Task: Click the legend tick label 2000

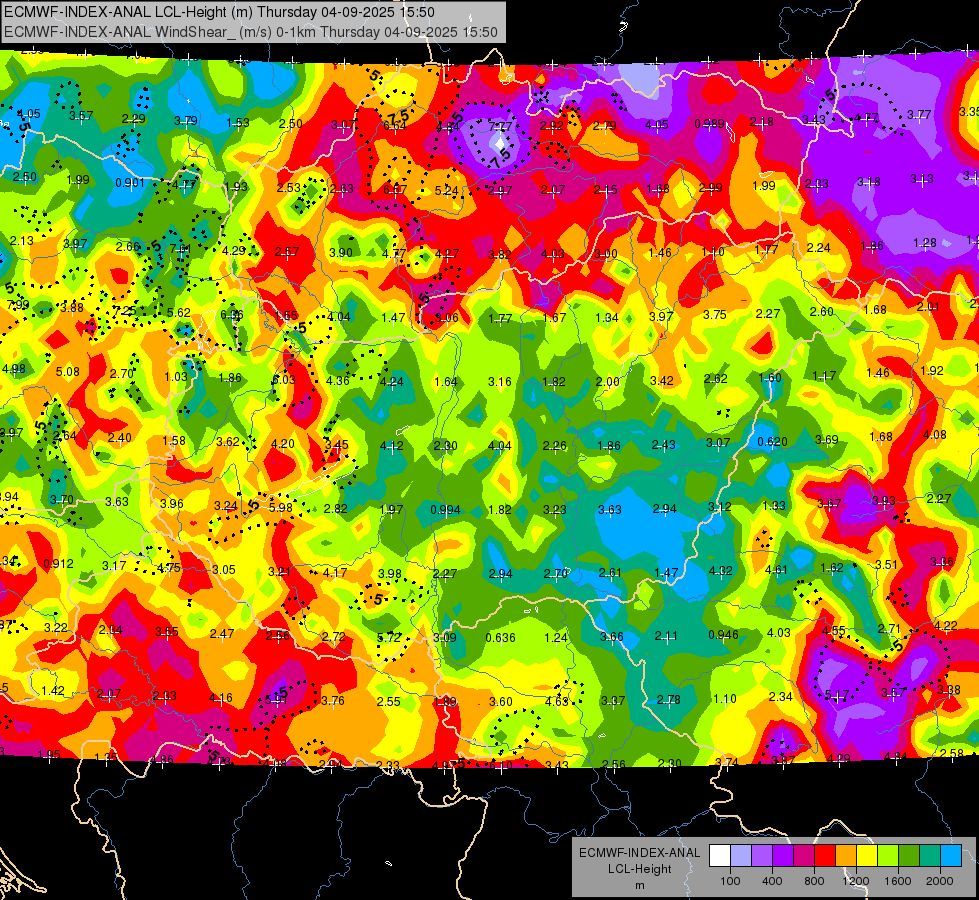Action: tap(940, 881)
